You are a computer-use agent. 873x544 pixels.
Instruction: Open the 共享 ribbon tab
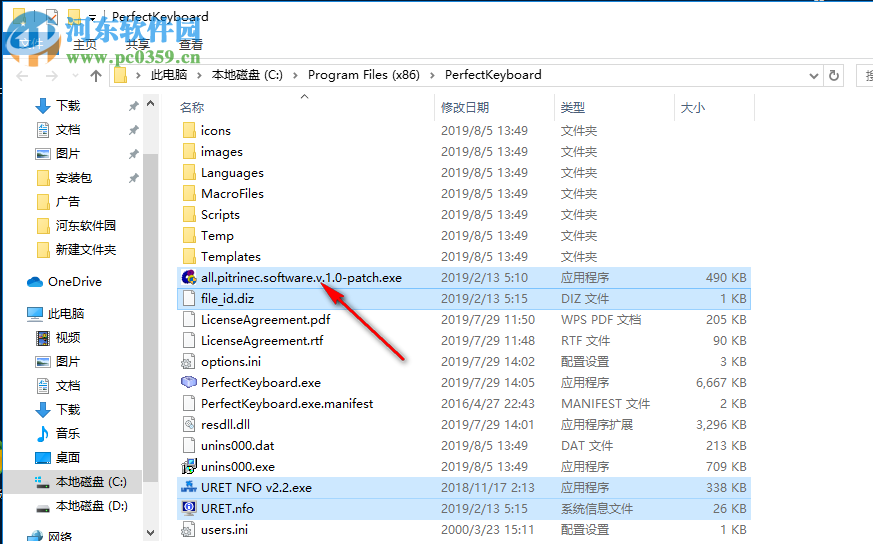138,45
